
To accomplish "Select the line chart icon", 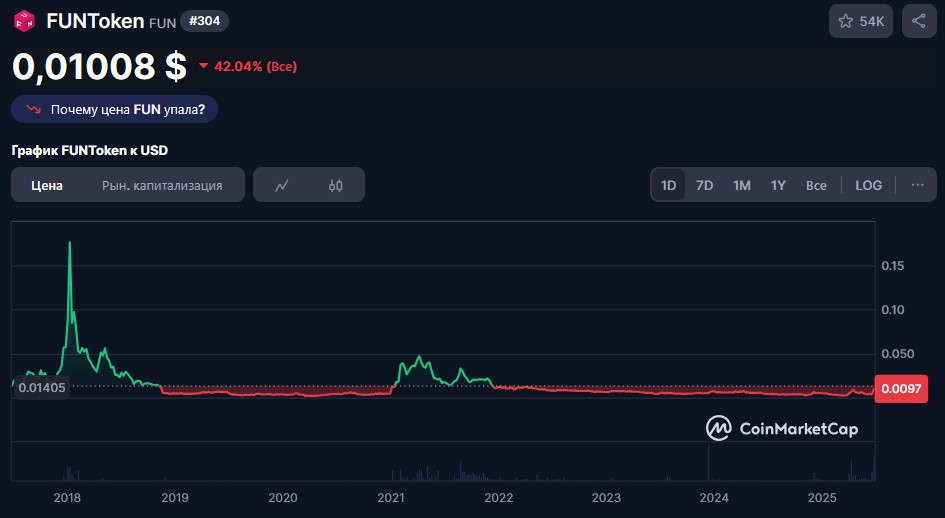I will [281, 185].
